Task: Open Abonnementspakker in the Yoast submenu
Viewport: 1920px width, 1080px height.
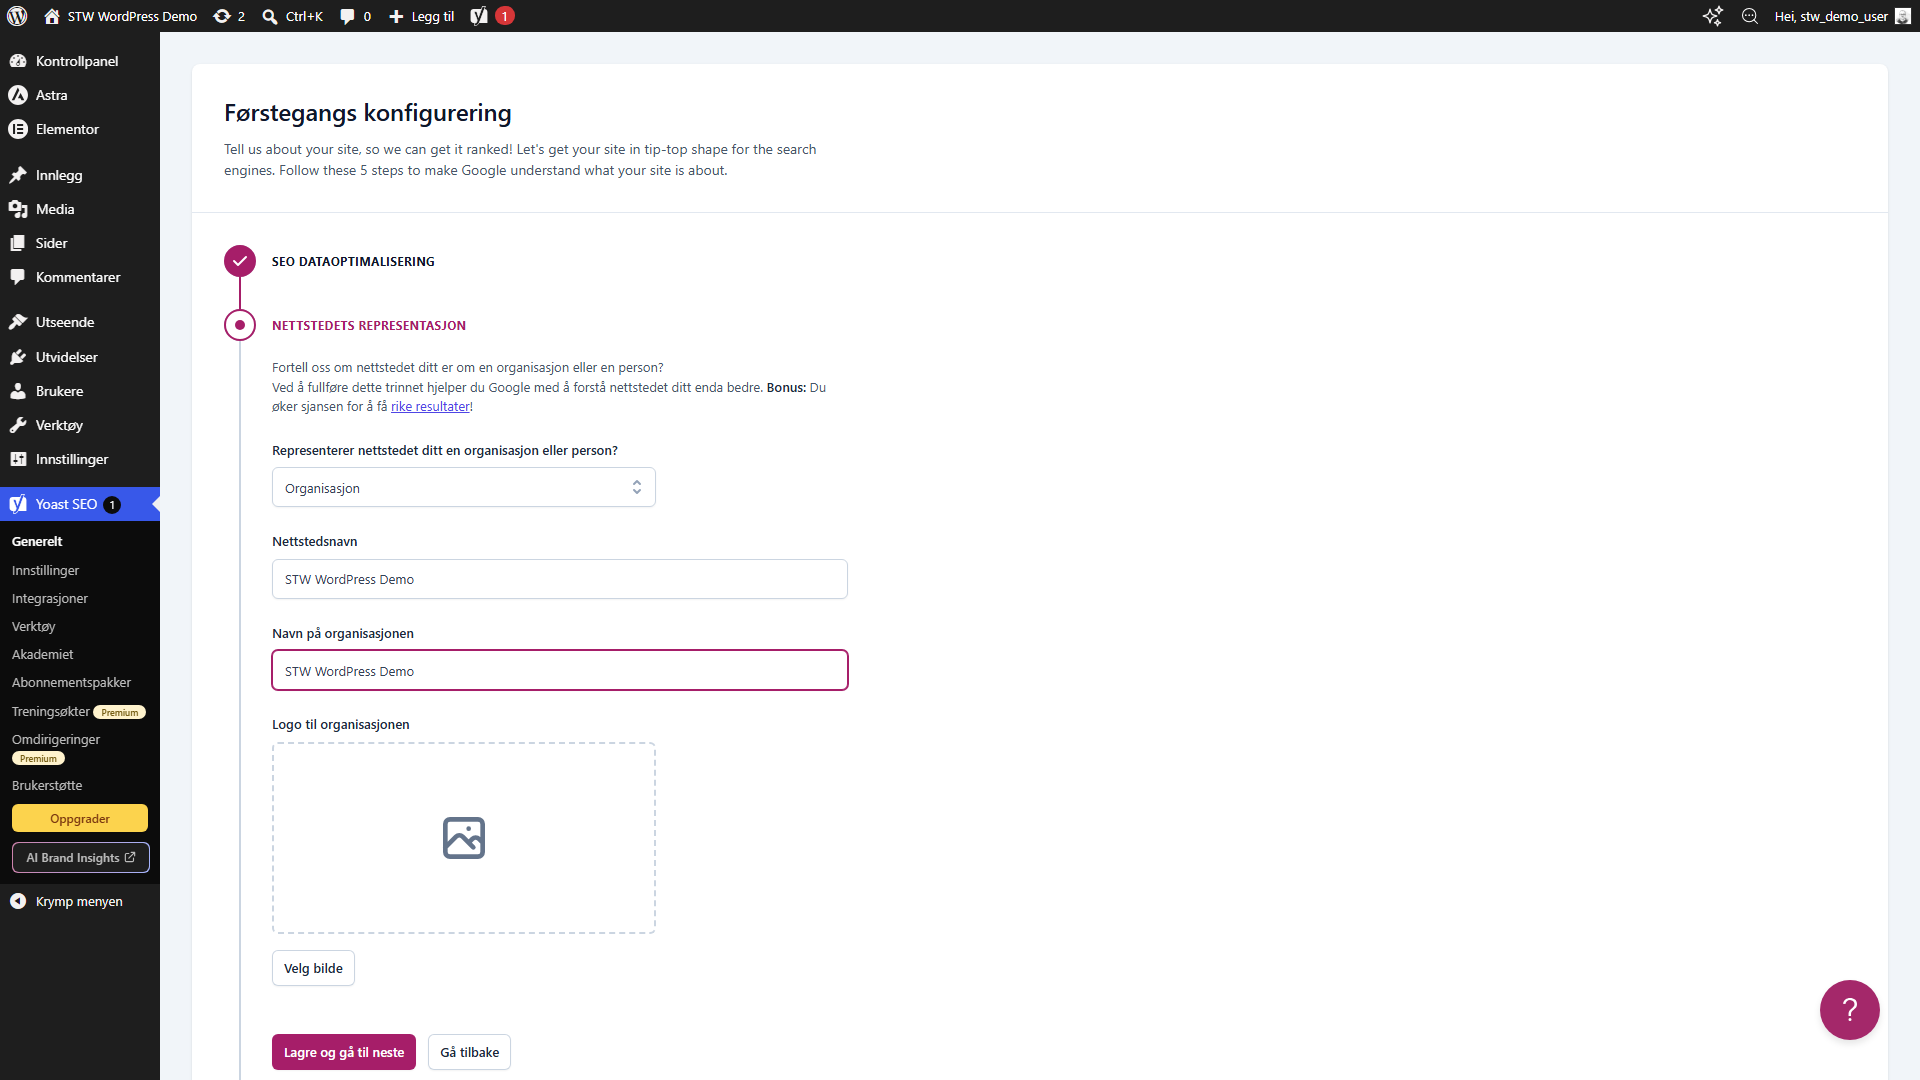Action: click(72, 682)
